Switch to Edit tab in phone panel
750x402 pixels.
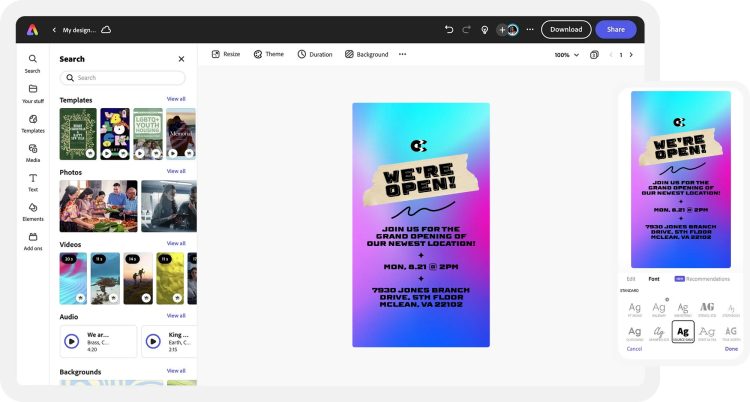click(x=631, y=279)
